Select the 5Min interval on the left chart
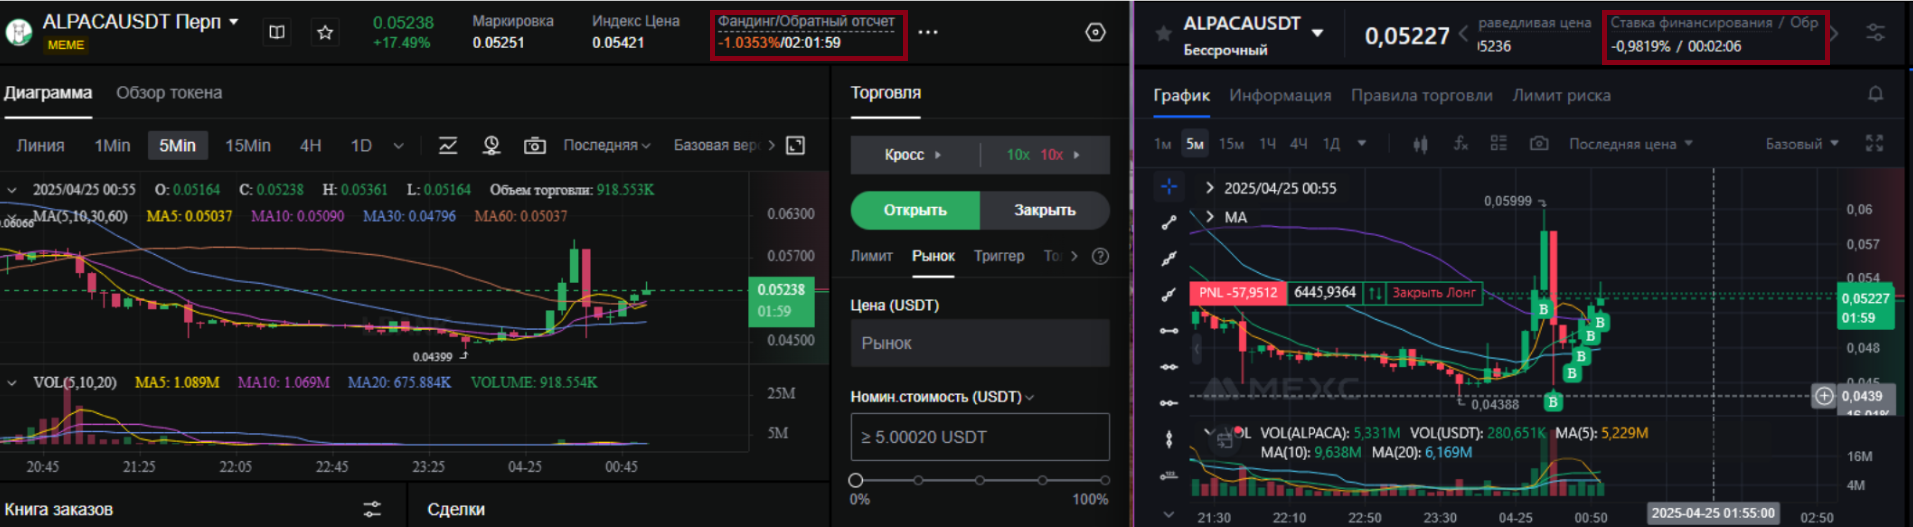The image size is (1913, 527). pos(177,145)
